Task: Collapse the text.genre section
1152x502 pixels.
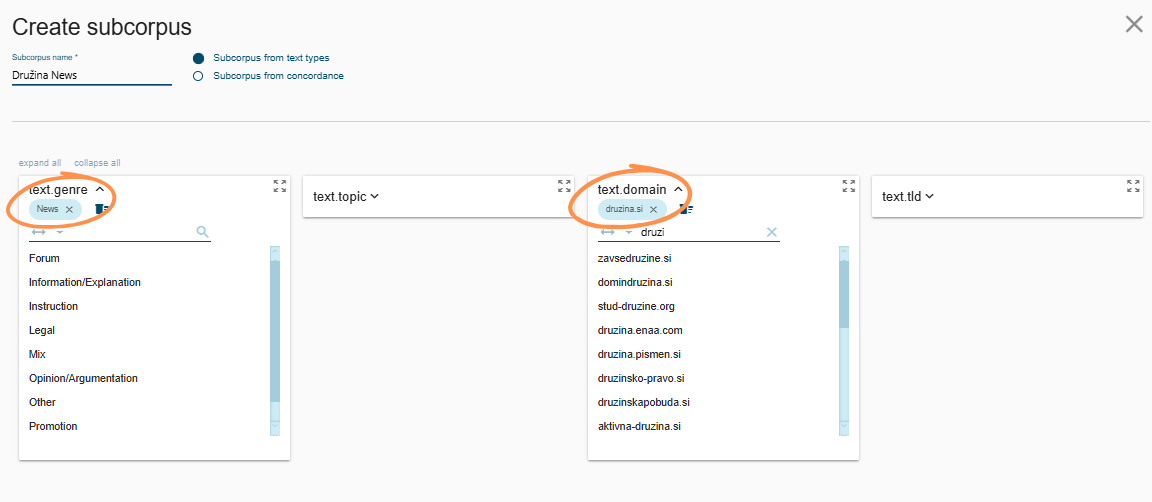Action: pyautogui.click(x=100, y=190)
